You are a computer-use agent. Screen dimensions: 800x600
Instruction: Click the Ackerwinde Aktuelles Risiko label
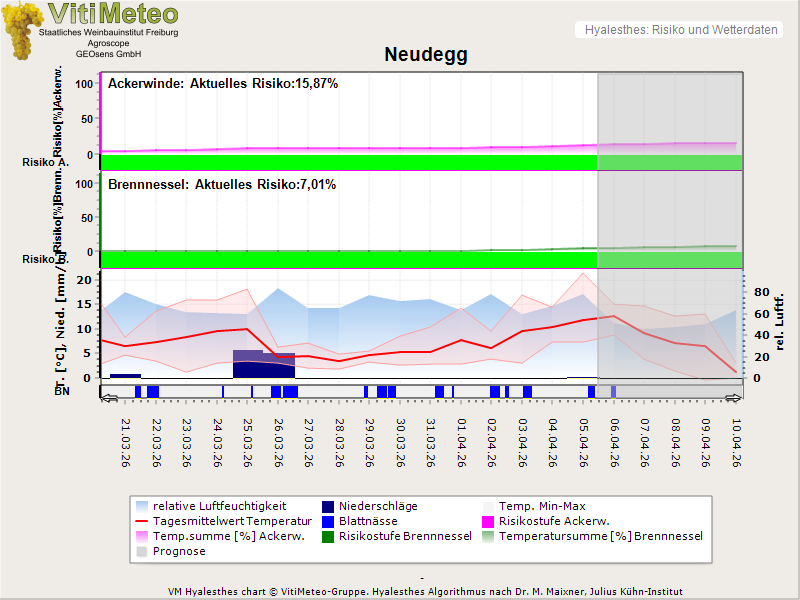[222, 84]
